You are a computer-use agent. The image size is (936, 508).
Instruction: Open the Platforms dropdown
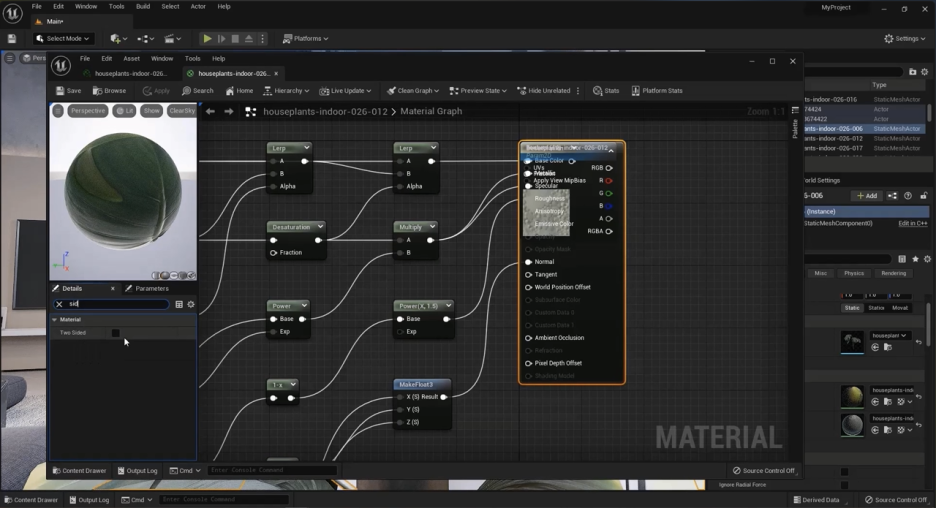click(x=306, y=39)
